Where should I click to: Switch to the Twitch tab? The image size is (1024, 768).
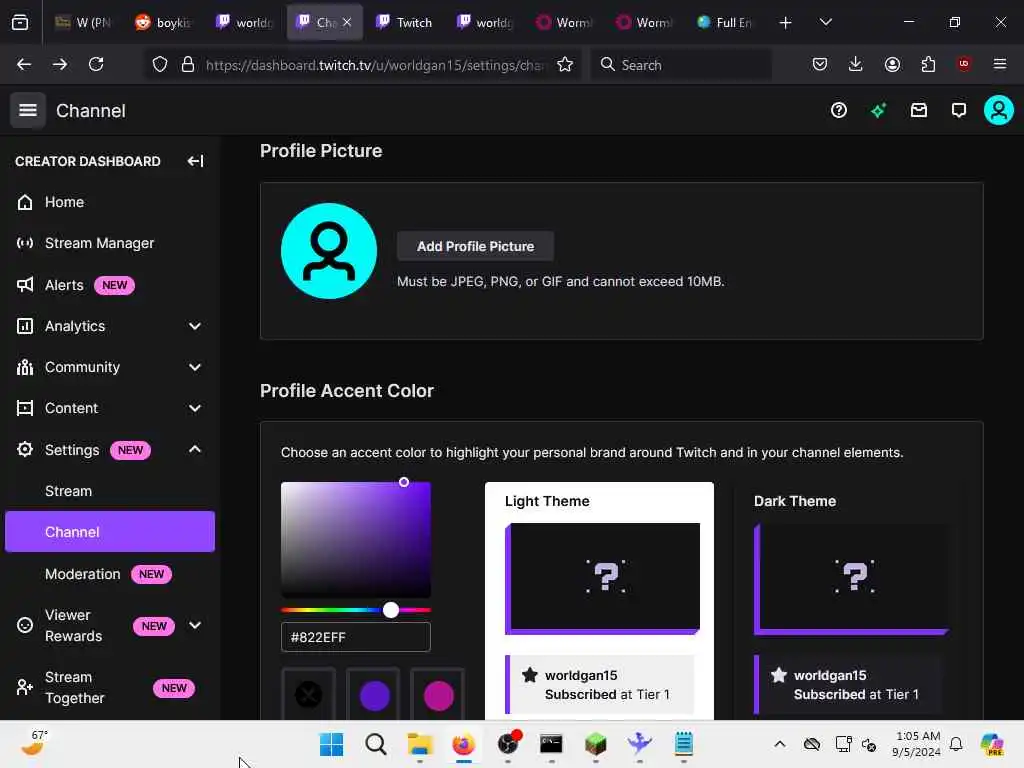pyautogui.click(x=404, y=22)
